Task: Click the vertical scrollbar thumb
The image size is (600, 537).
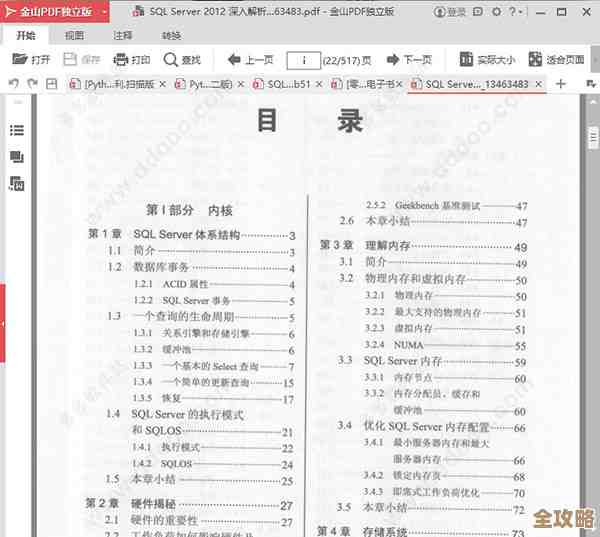Action: coord(593,137)
